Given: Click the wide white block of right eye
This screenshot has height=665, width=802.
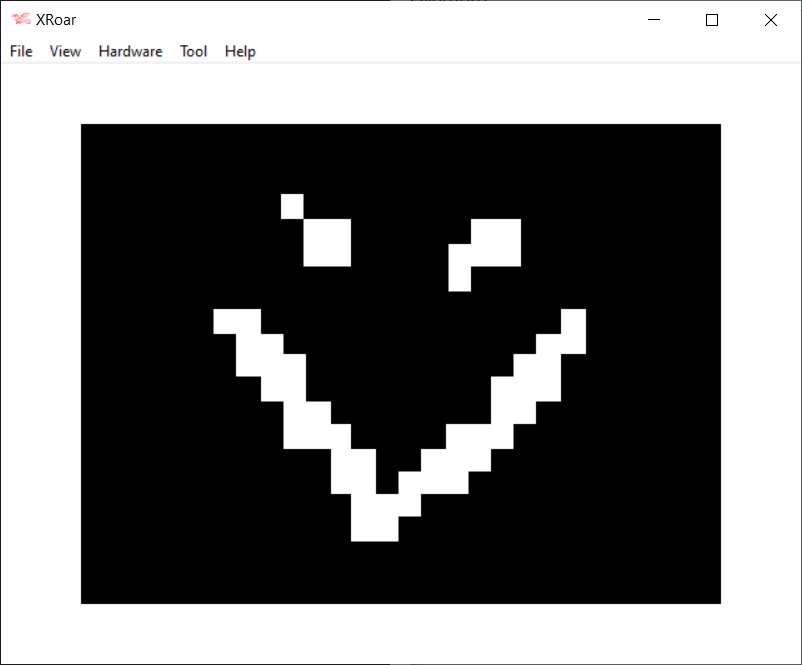Looking at the screenshot, I should point(496,242).
